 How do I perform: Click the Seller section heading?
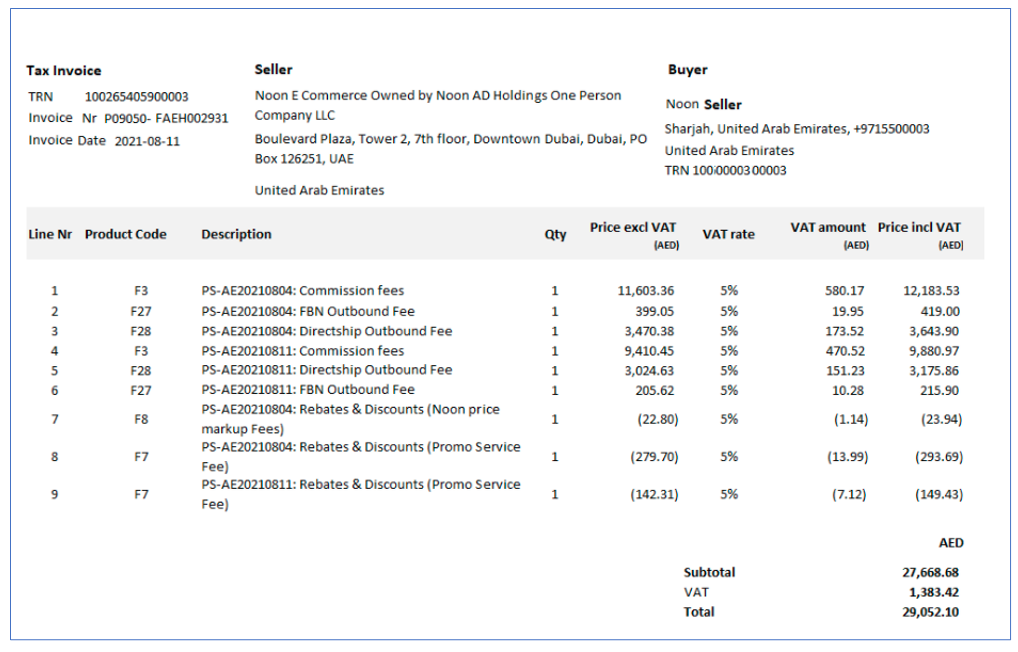coord(273,70)
